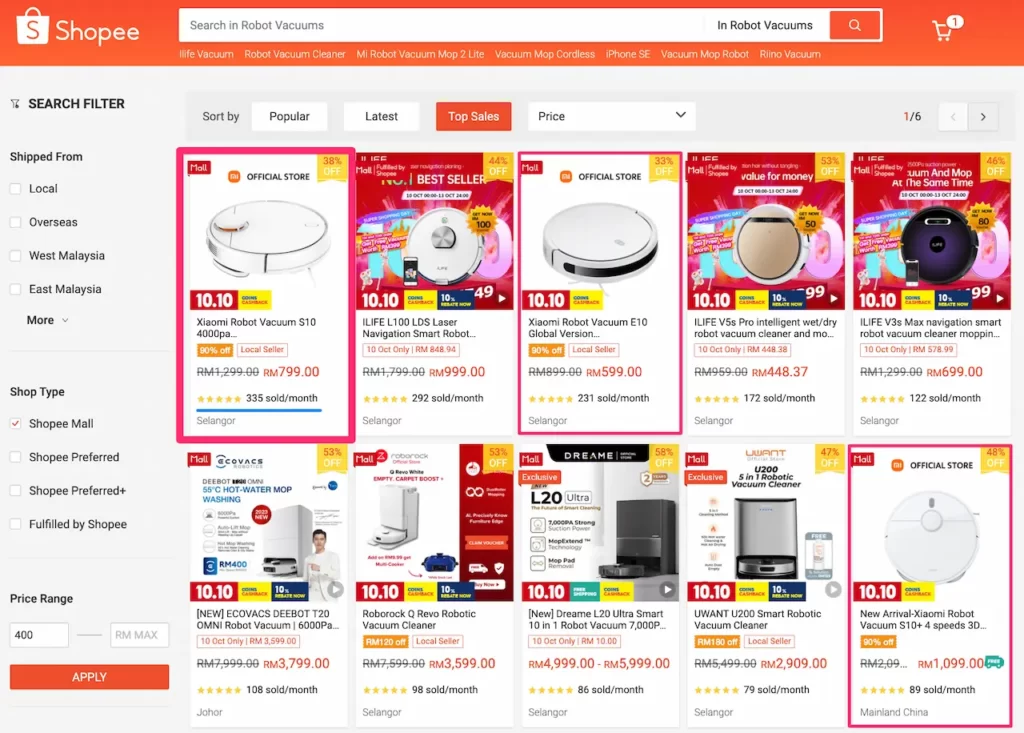Check the Local shipped-from filter
Viewport: 1024px width, 733px height.
tap(16, 189)
